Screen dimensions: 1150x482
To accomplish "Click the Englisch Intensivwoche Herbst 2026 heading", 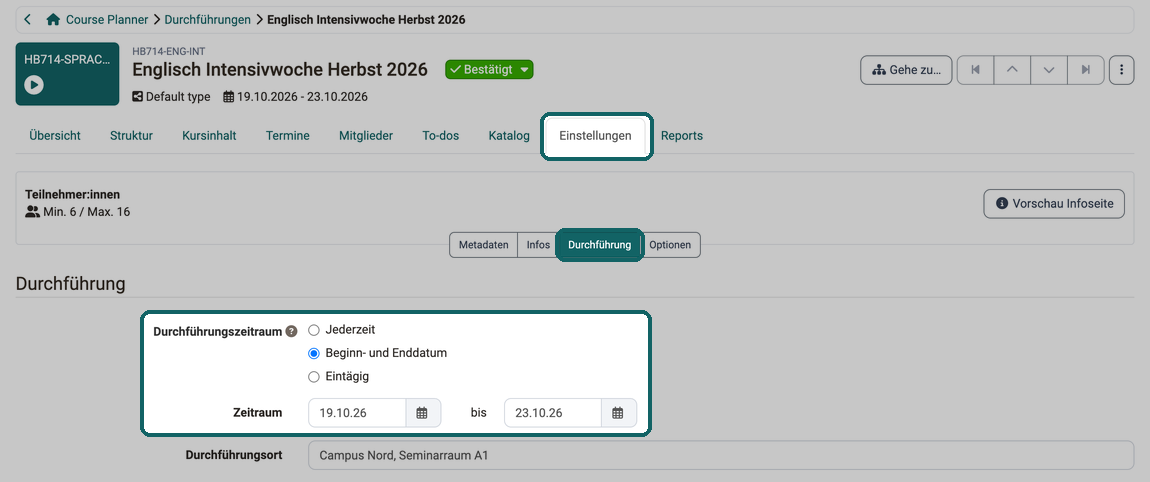I will pyautogui.click(x=279, y=70).
